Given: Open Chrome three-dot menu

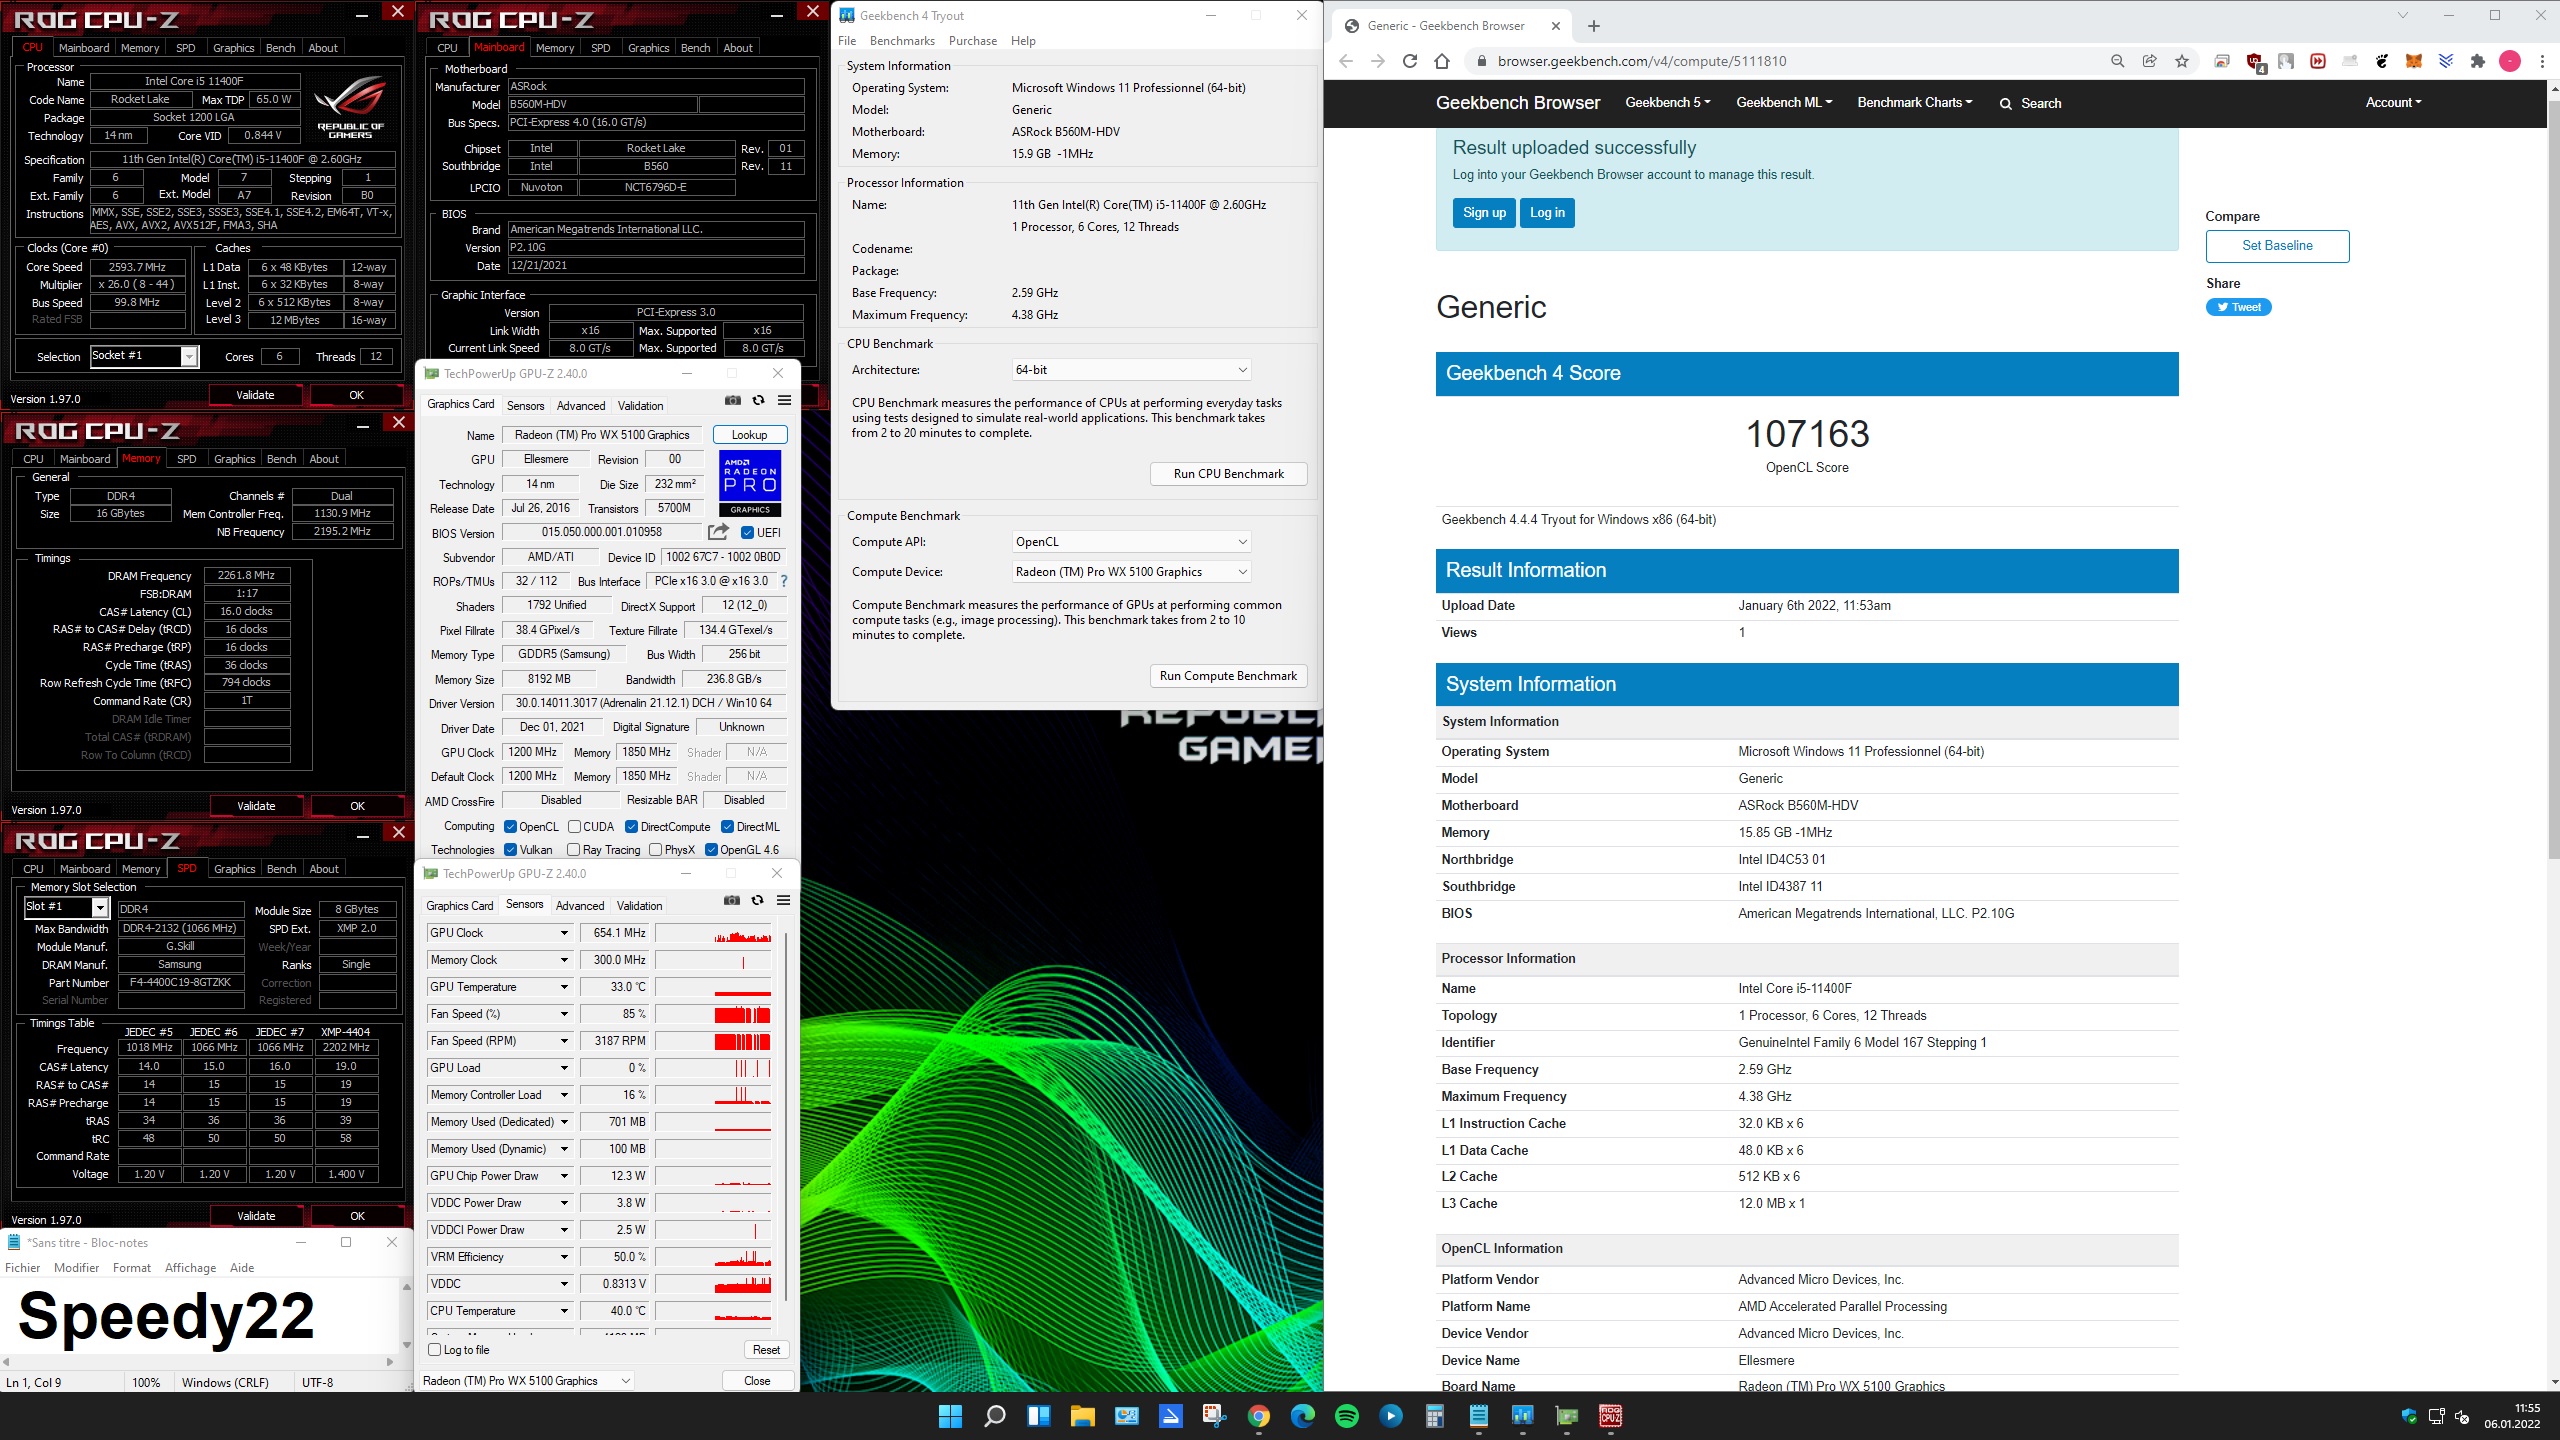Looking at the screenshot, I should [2542, 61].
